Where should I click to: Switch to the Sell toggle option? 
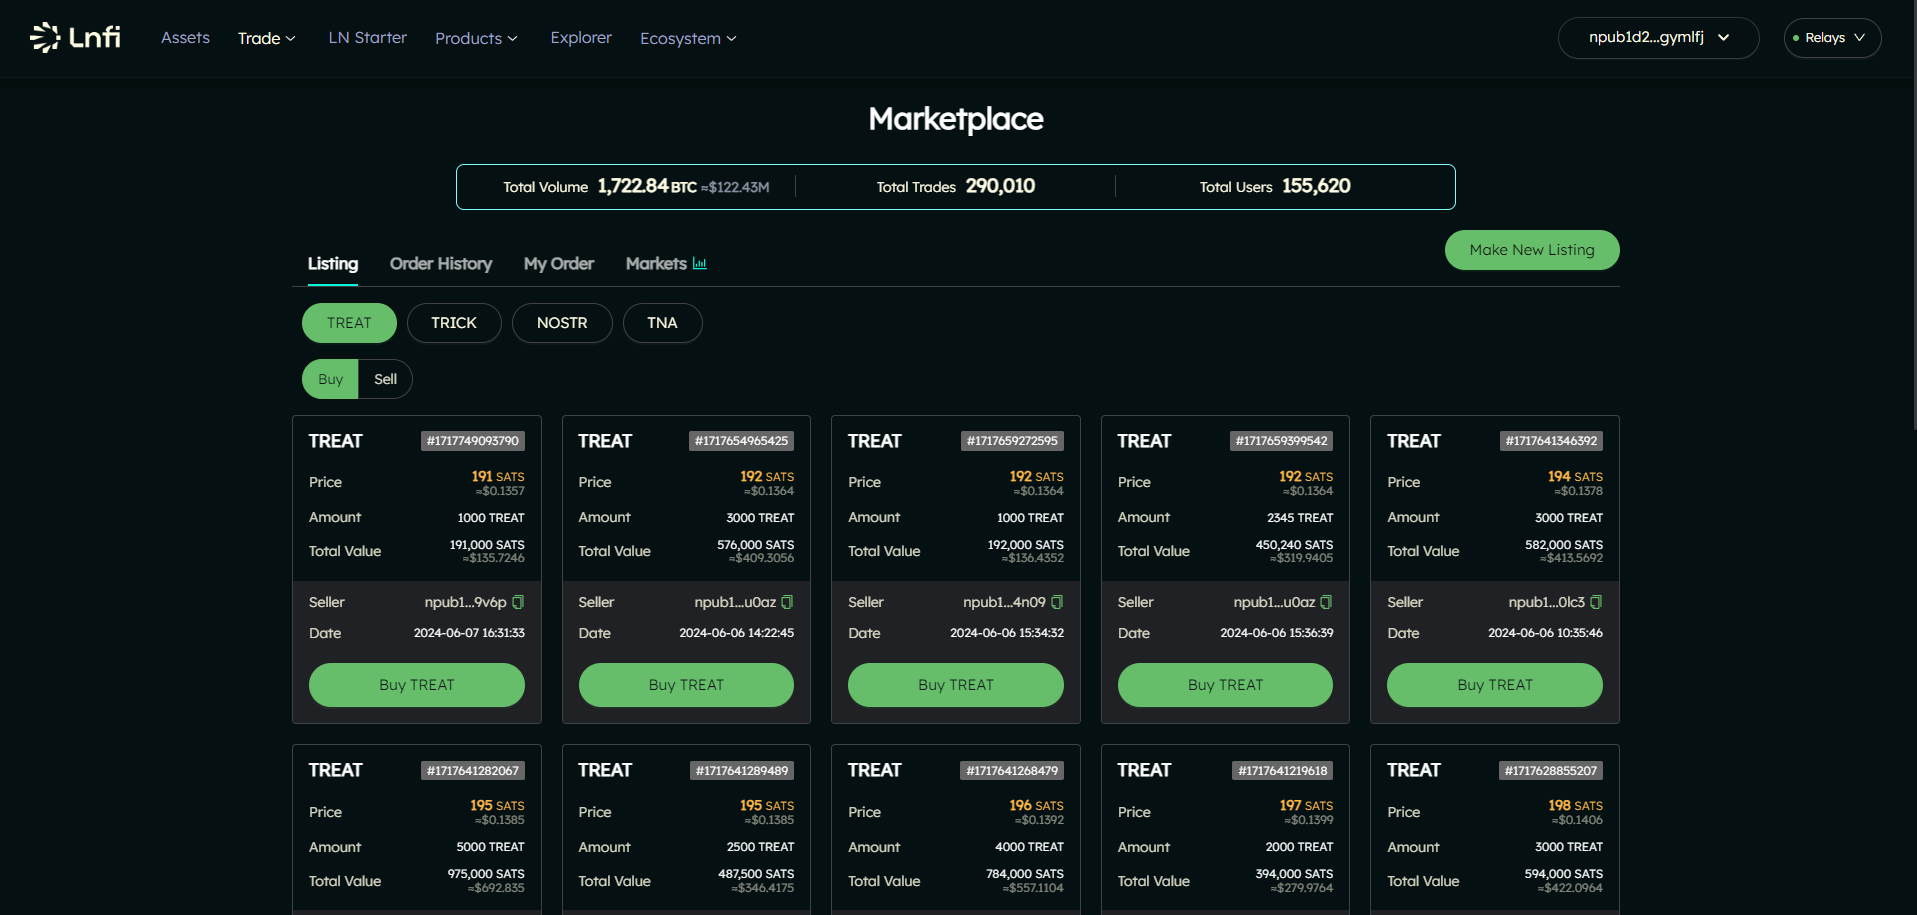point(385,379)
